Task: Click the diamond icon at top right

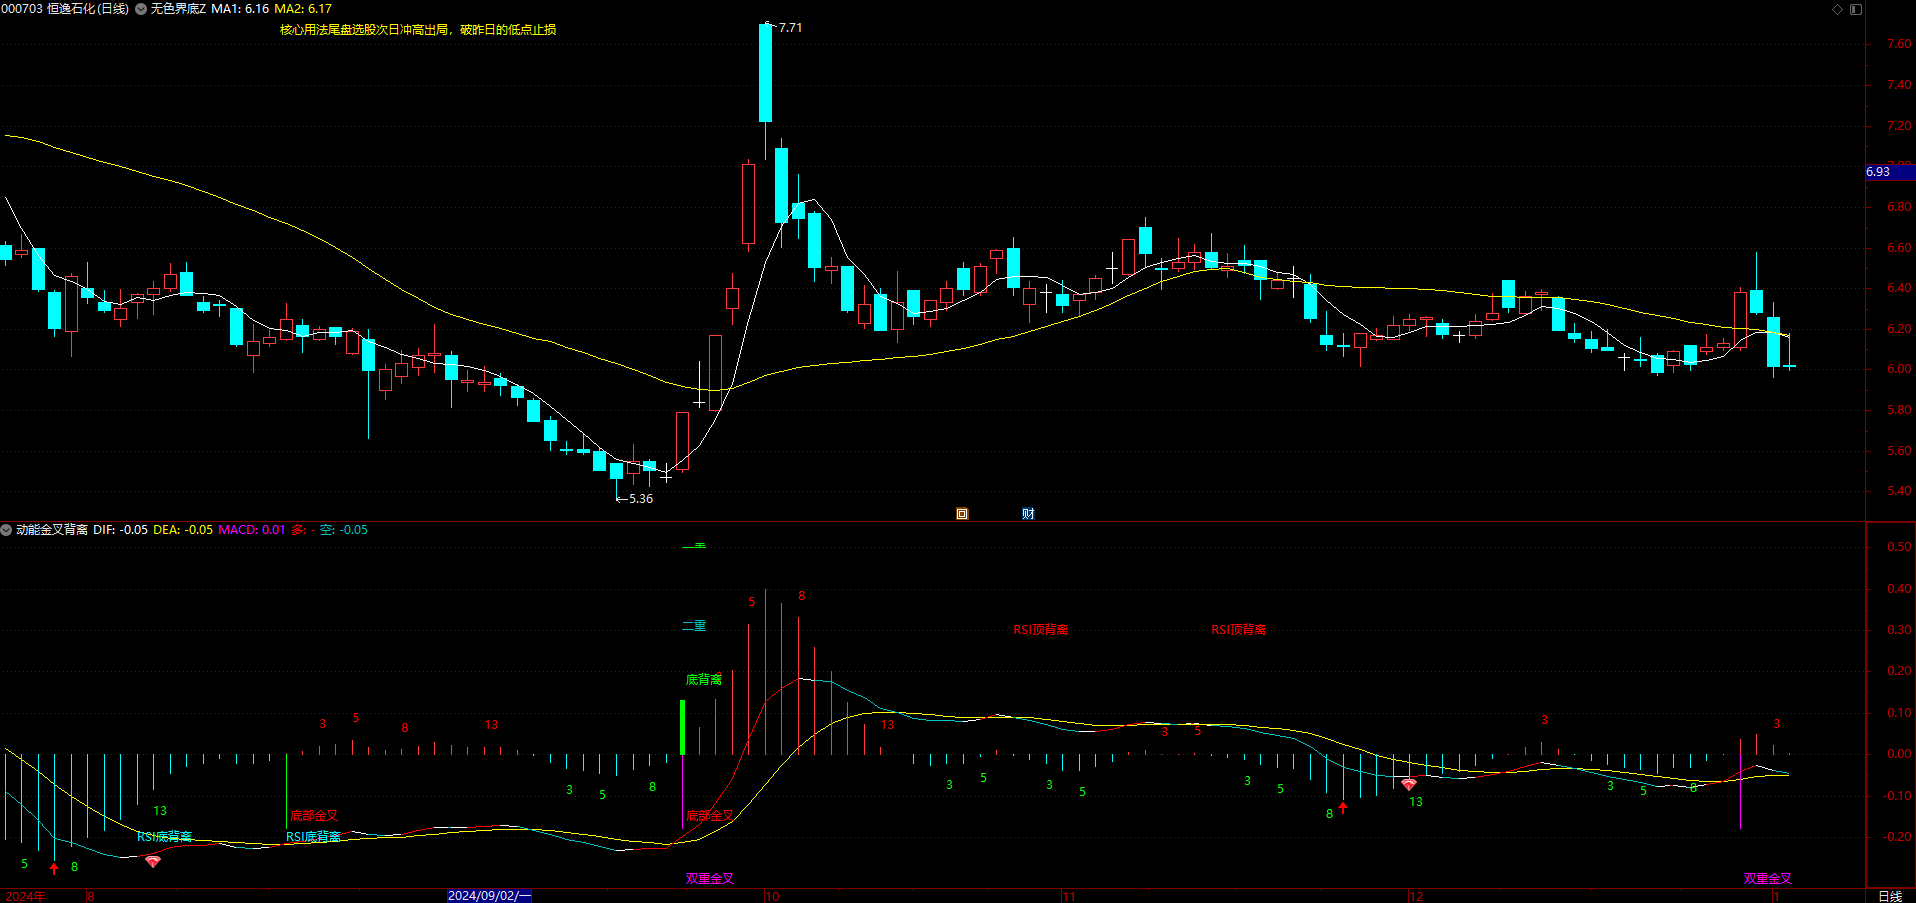Action: tap(1837, 9)
